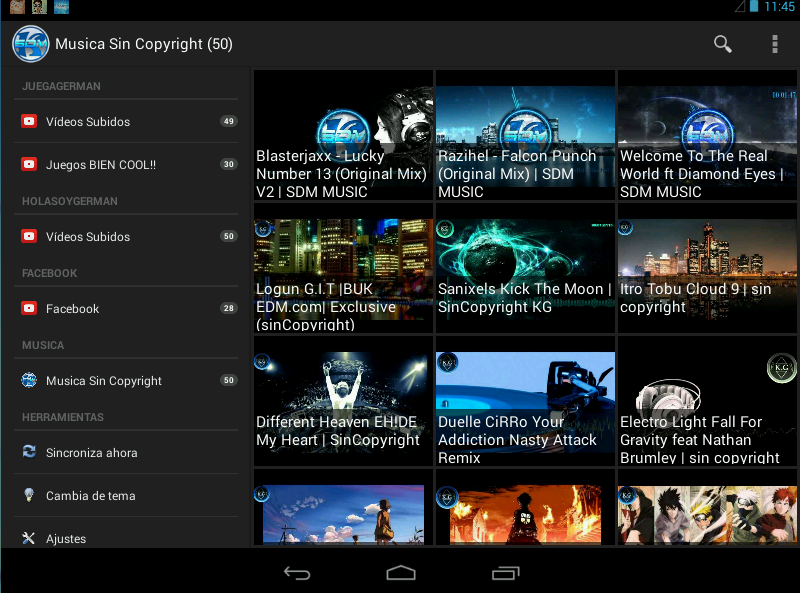
Task: Click the Cambia de tema lightbulb icon
Action: 29,495
